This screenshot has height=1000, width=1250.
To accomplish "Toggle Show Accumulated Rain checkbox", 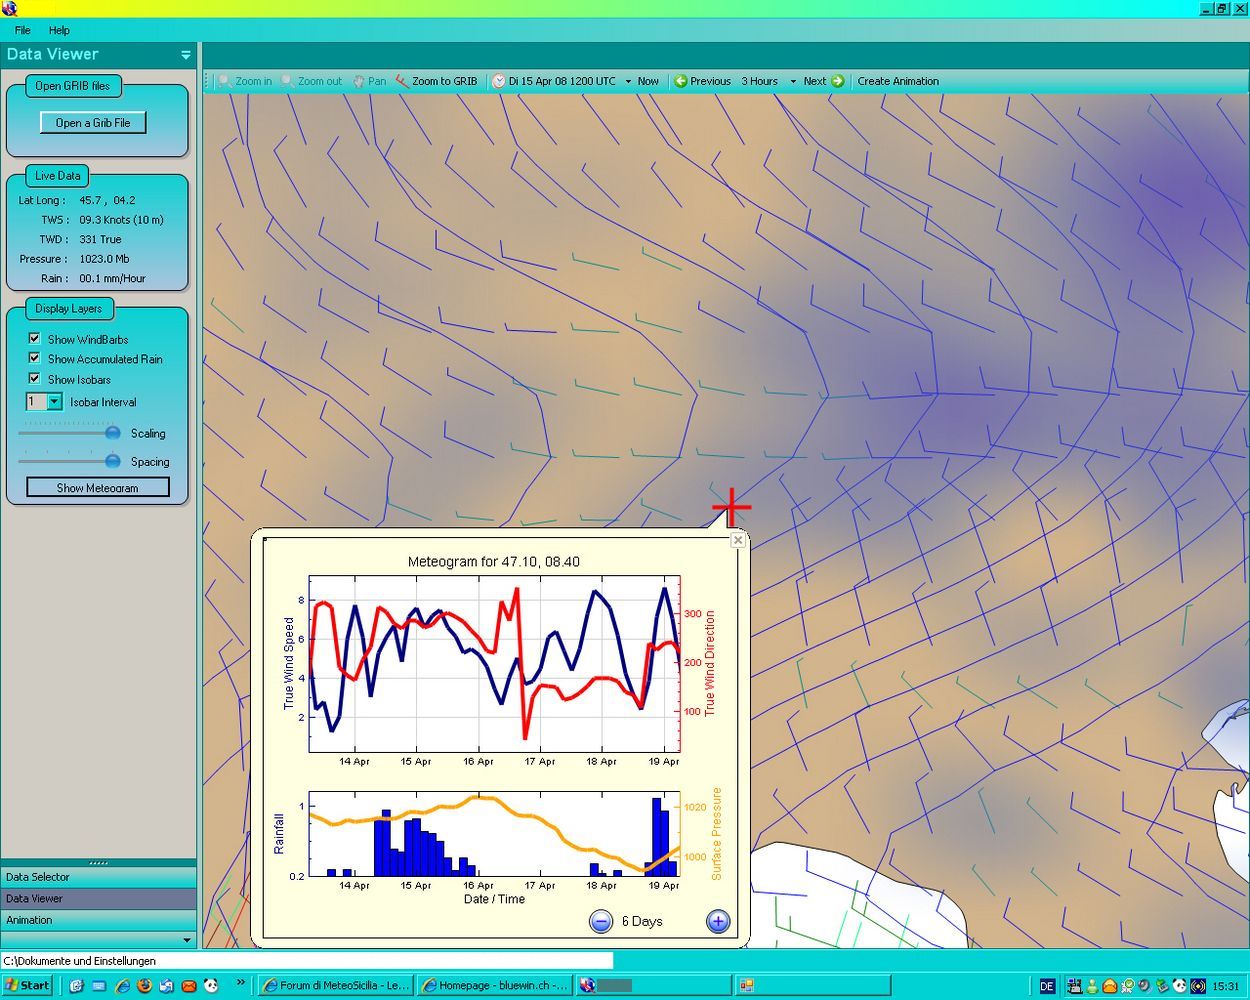I will pyautogui.click(x=34, y=358).
